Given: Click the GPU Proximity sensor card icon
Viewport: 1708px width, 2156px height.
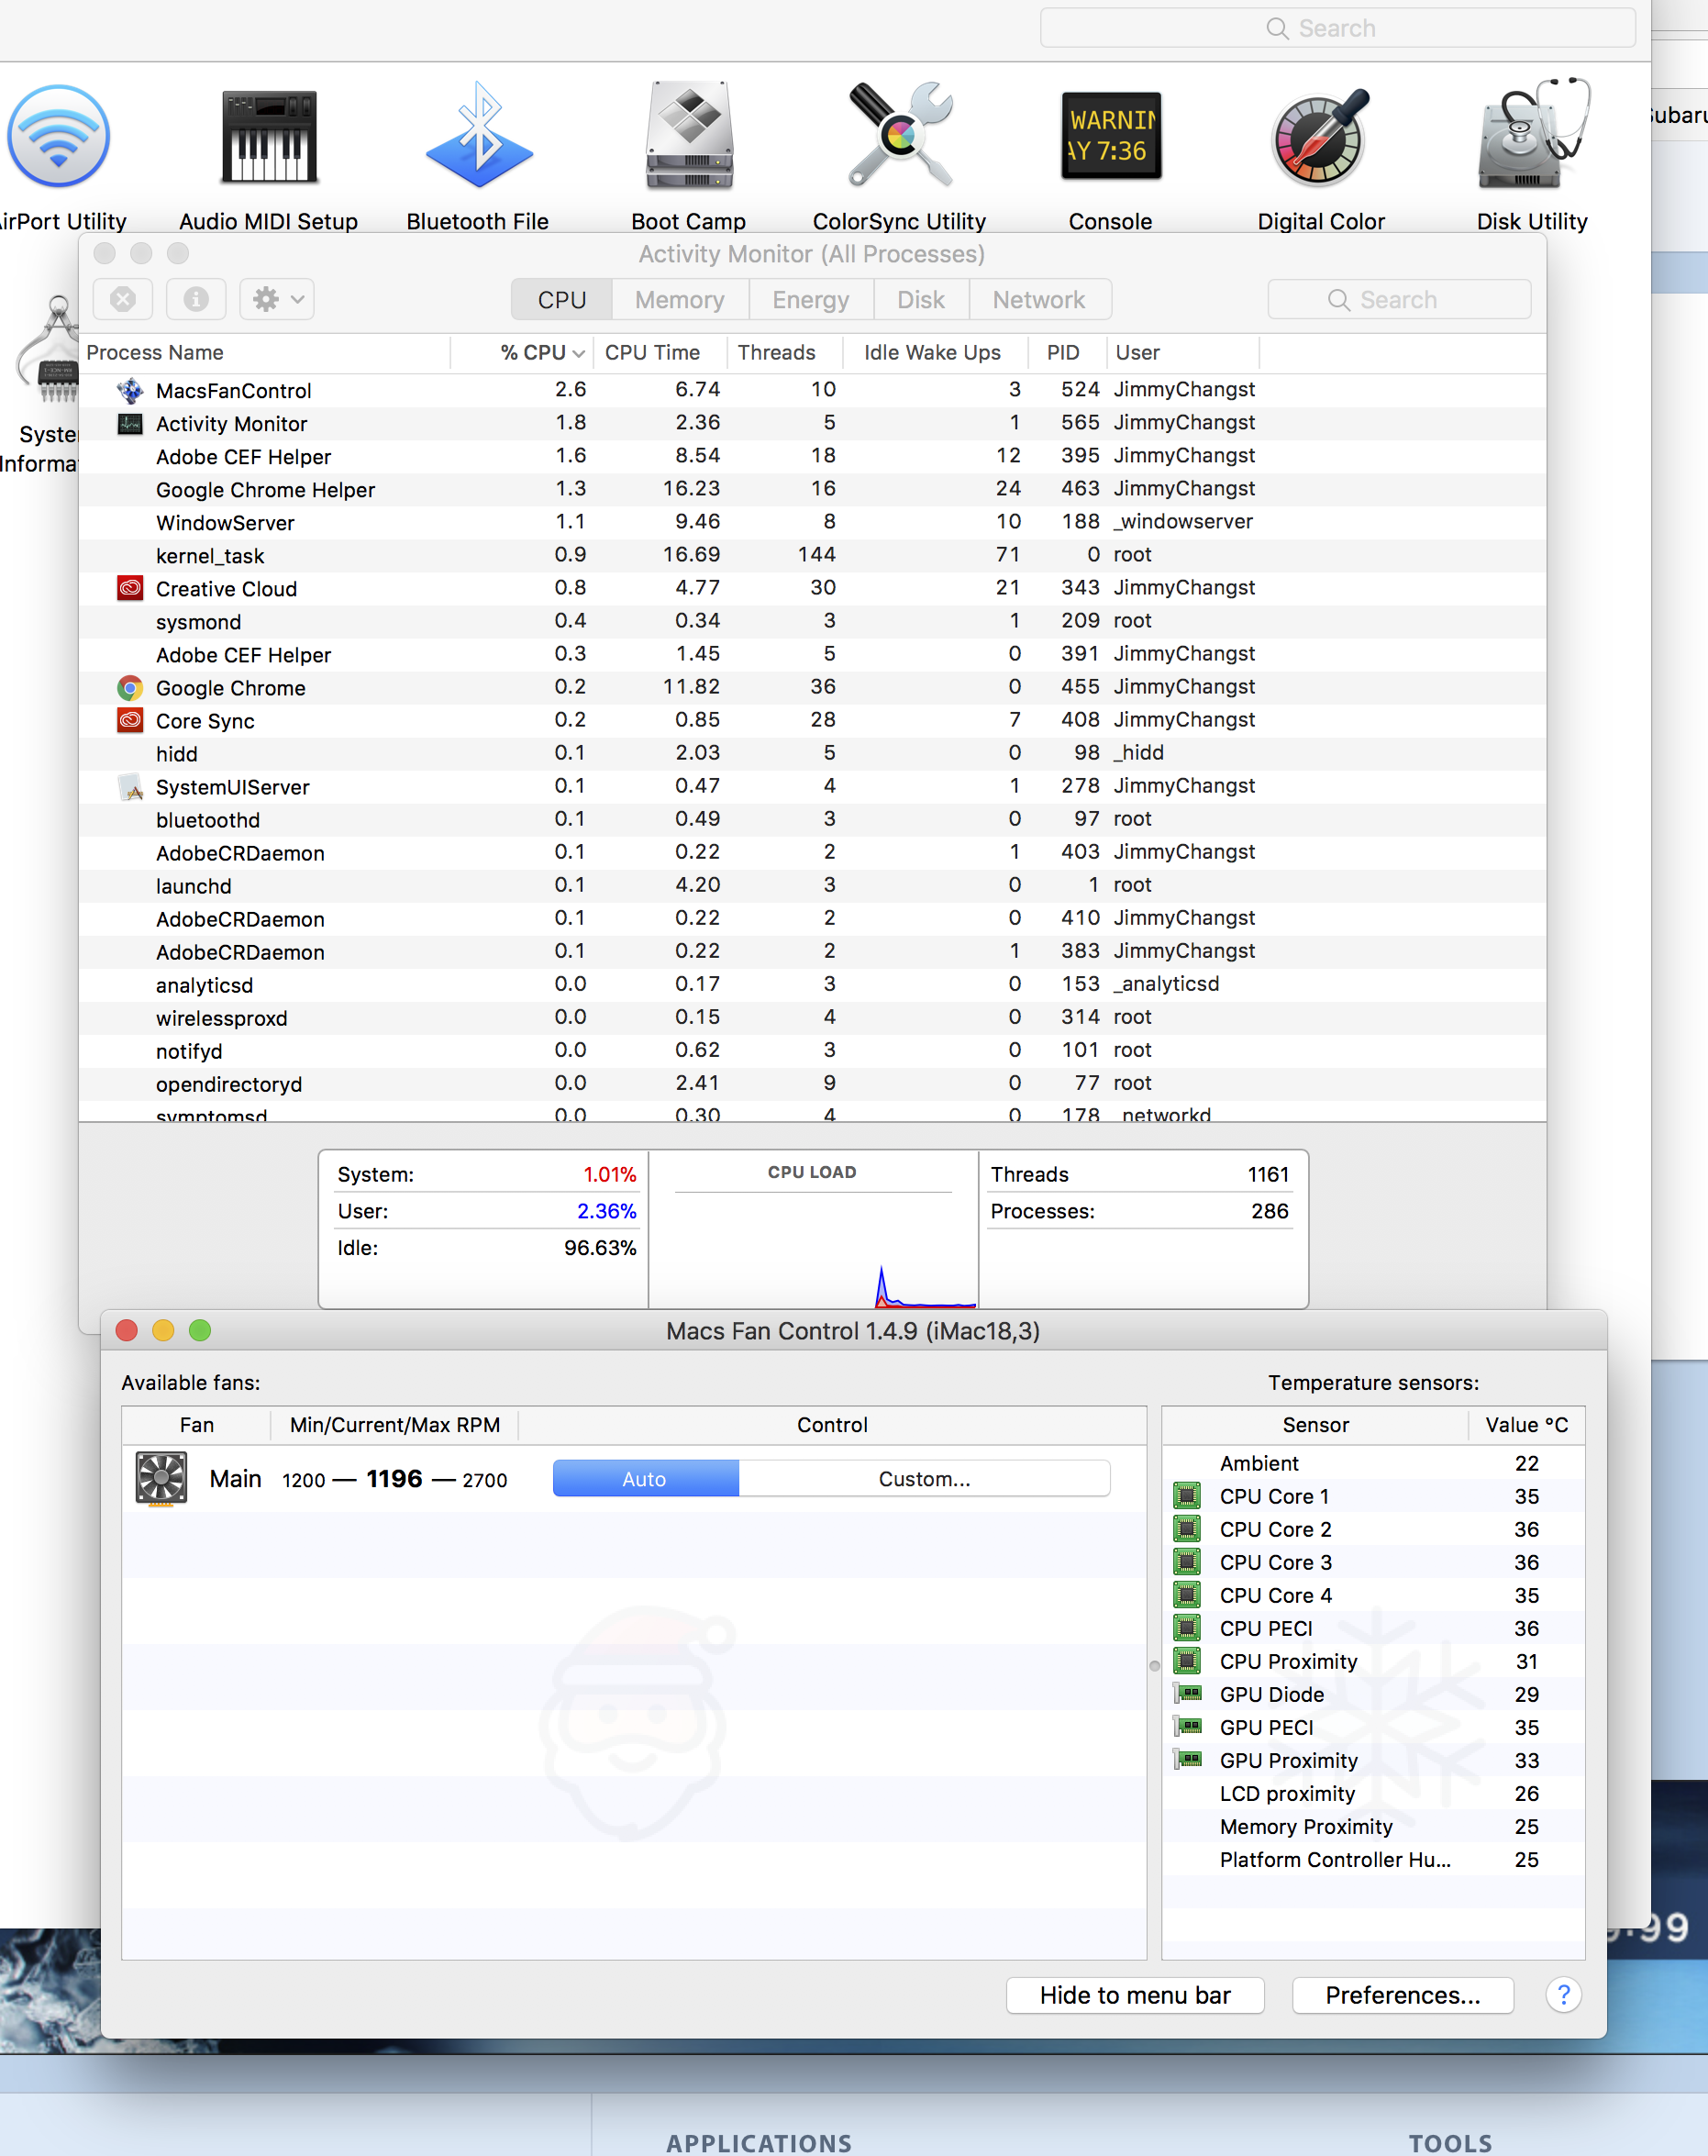Looking at the screenshot, I should coord(1187,1759).
